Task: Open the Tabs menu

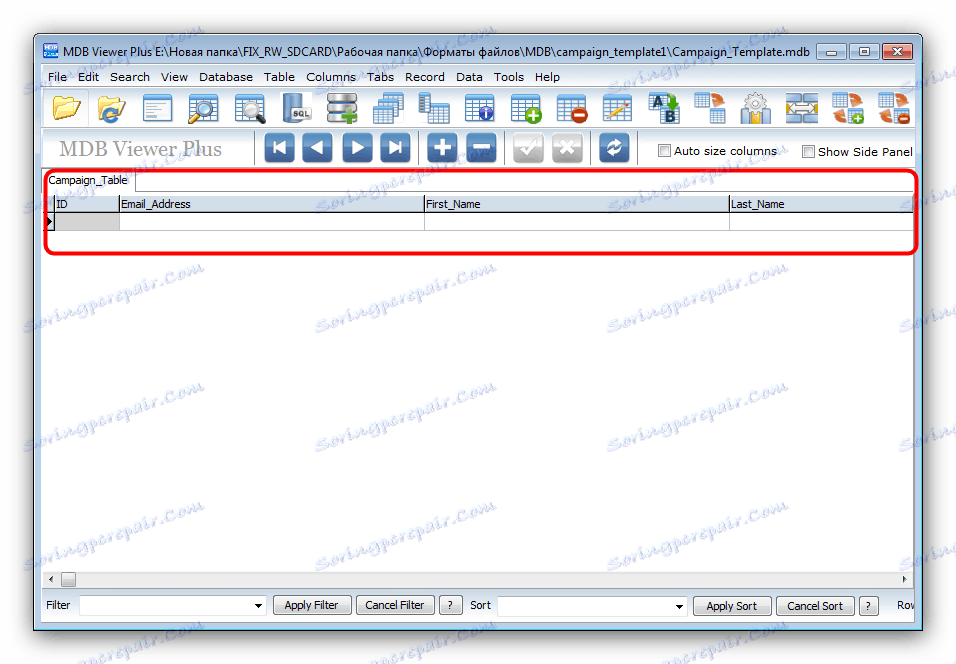Action: 380,77
